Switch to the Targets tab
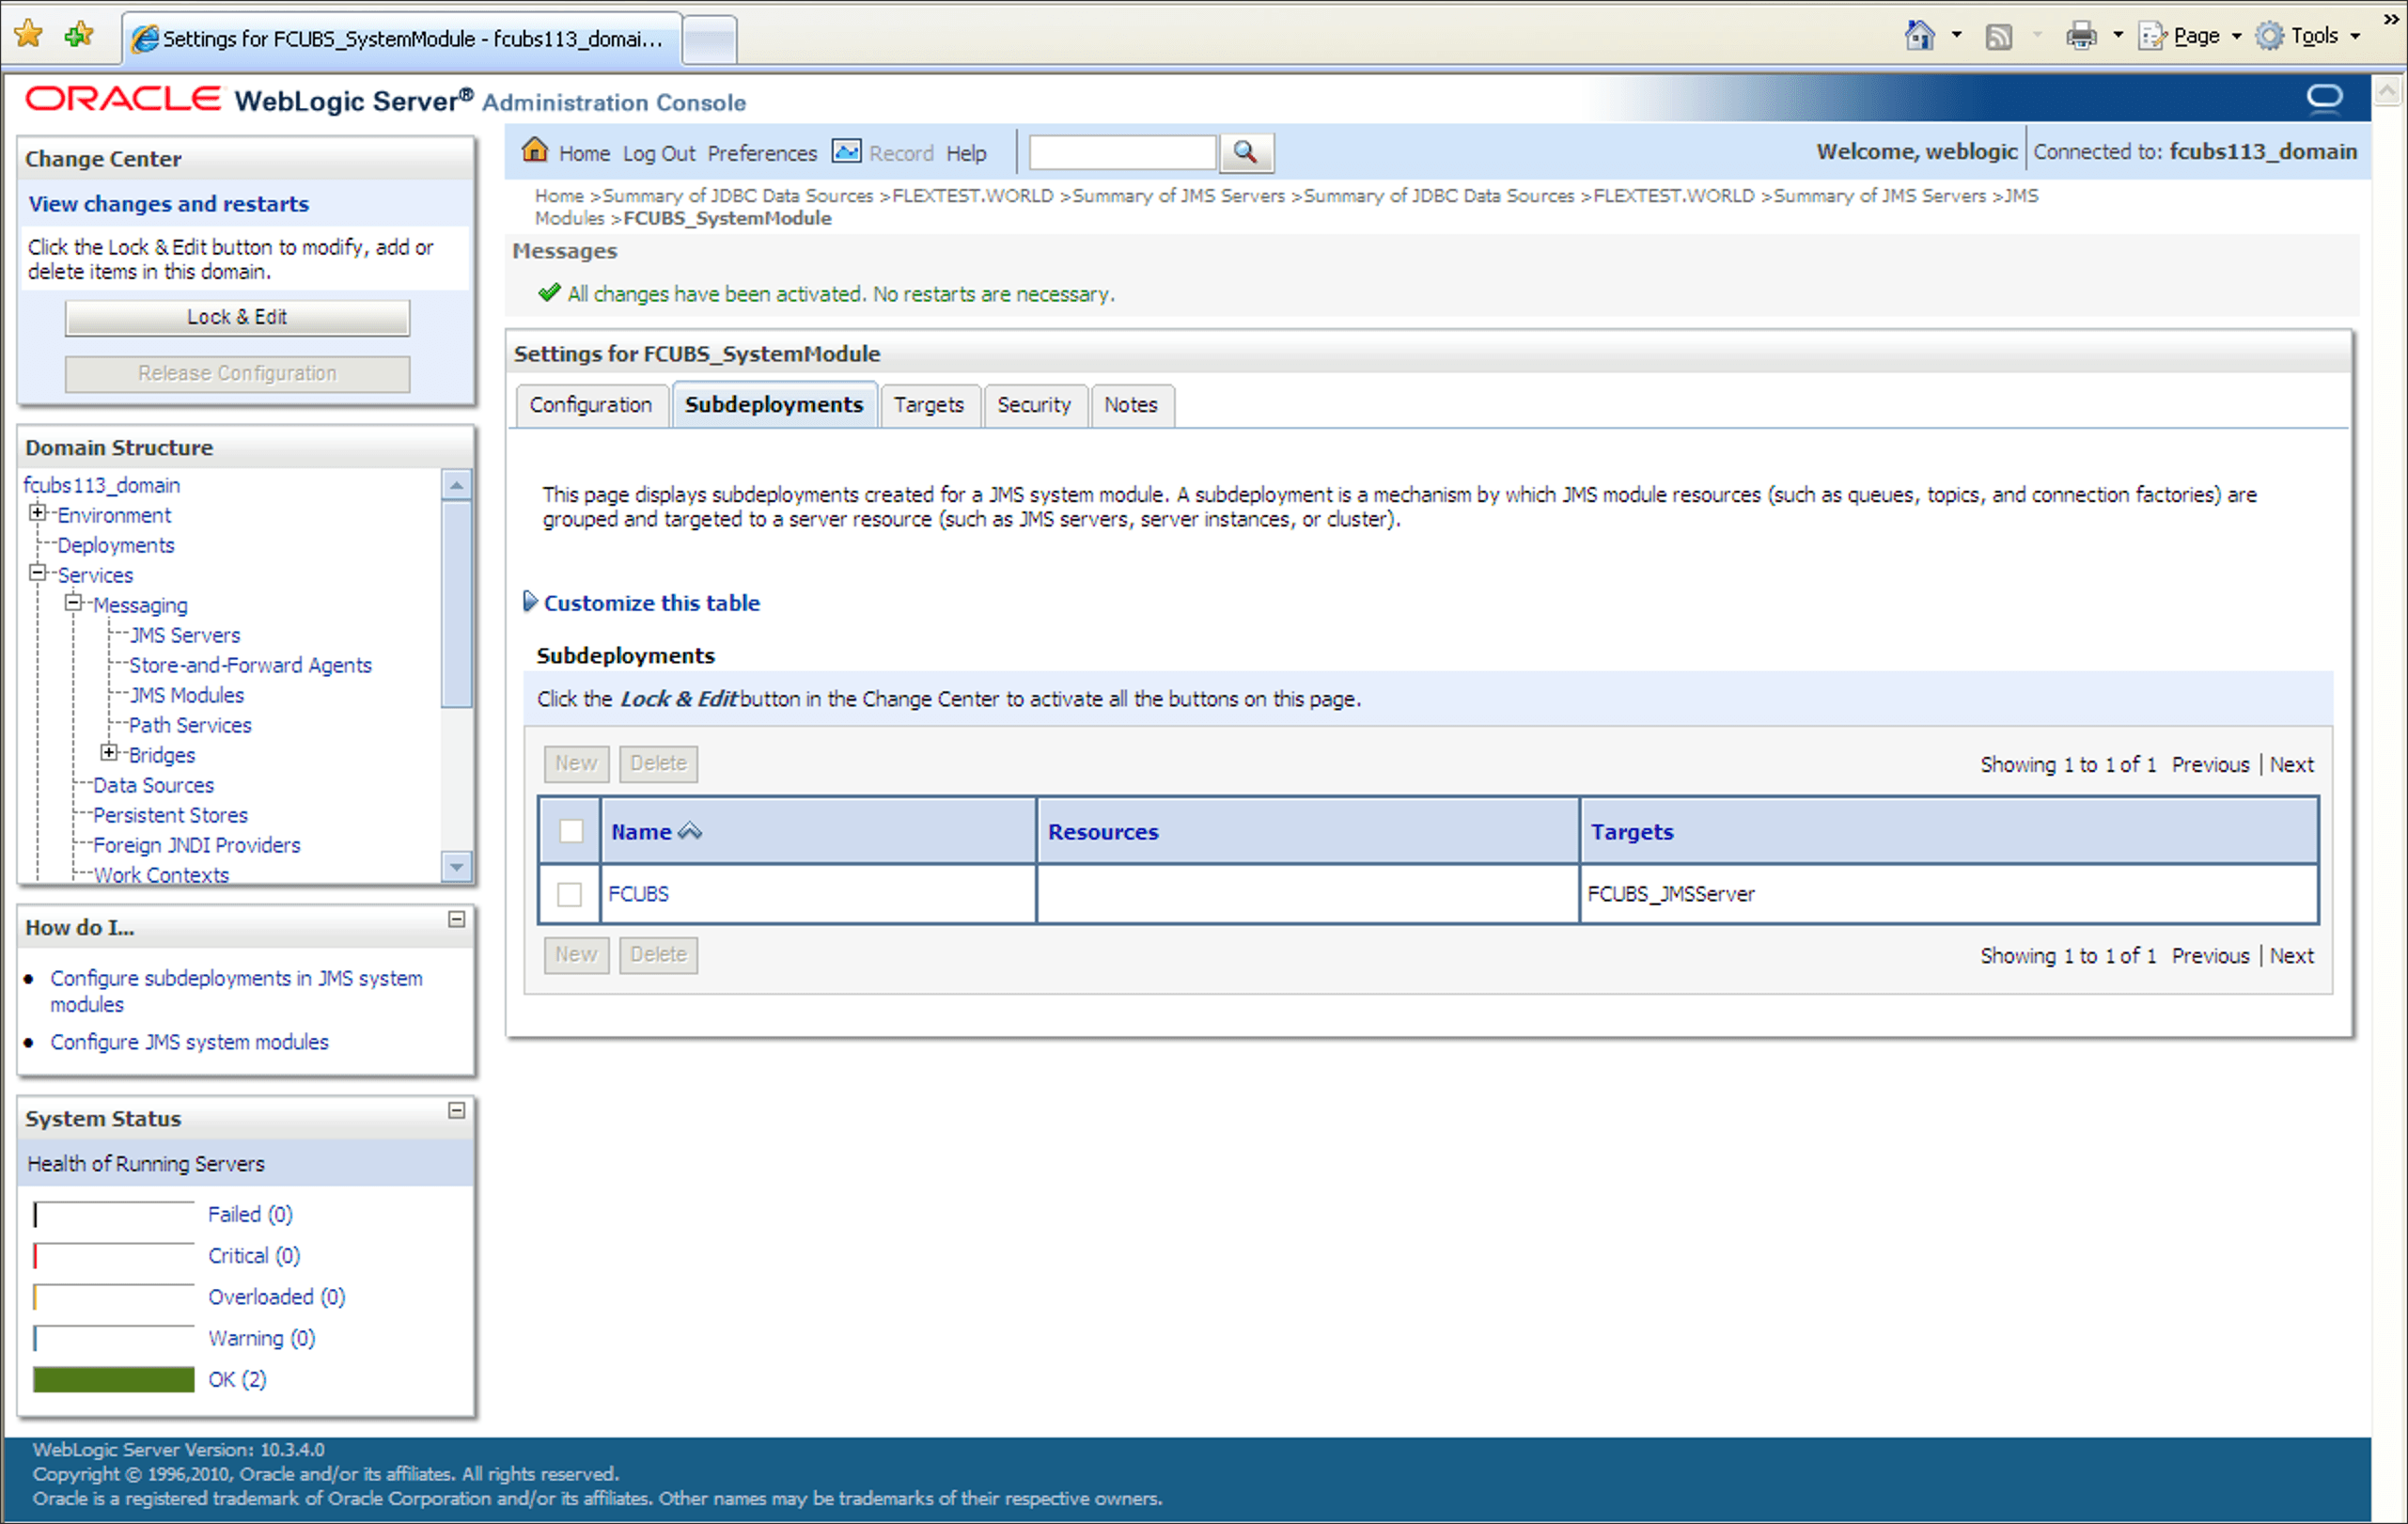Screen dimensions: 2408x1524 coord(928,405)
